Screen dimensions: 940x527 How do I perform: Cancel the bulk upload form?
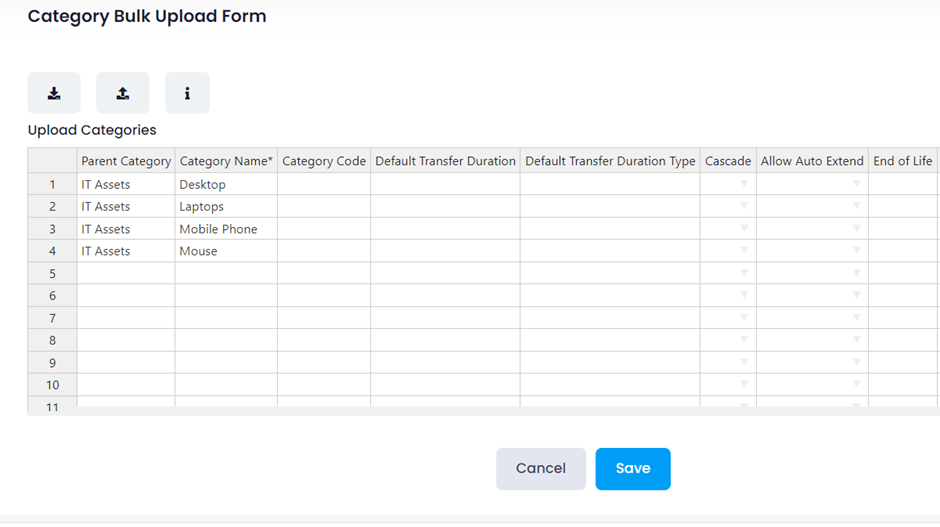click(541, 469)
